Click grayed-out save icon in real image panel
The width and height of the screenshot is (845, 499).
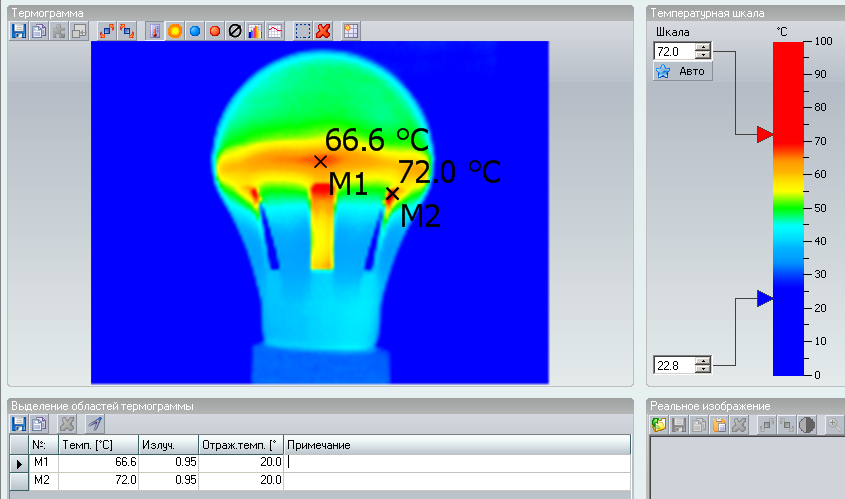pyautogui.click(x=678, y=425)
